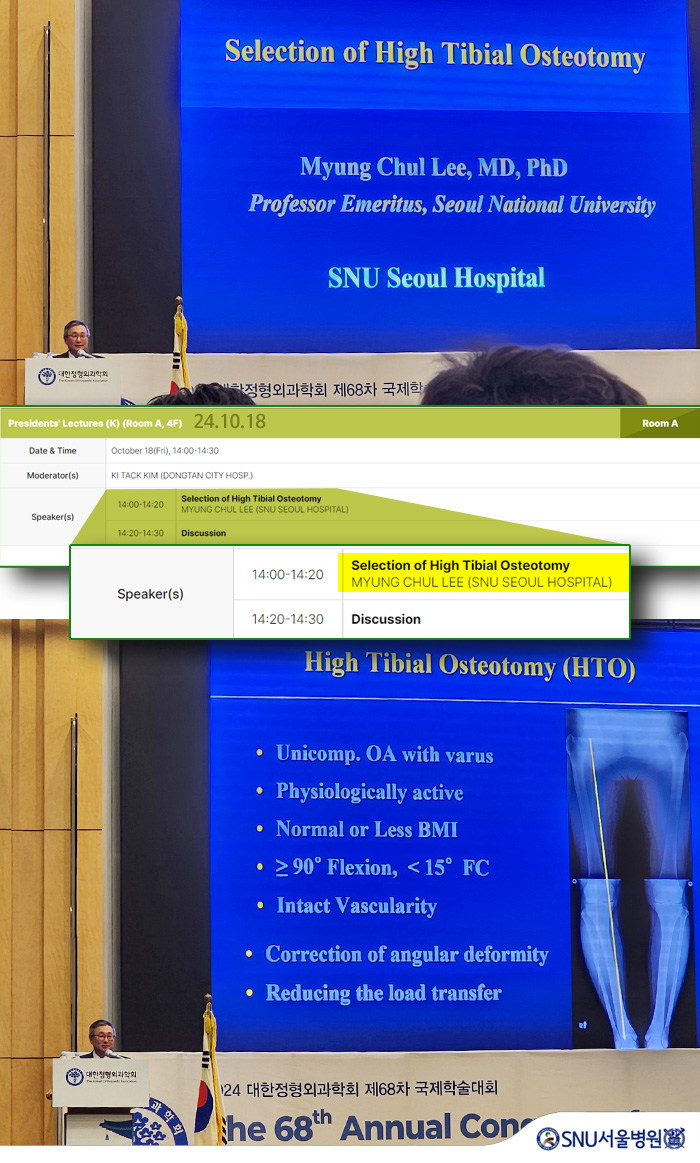Click '14:20-14:30' in the small schedule table

pyautogui.click(x=140, y=533)
